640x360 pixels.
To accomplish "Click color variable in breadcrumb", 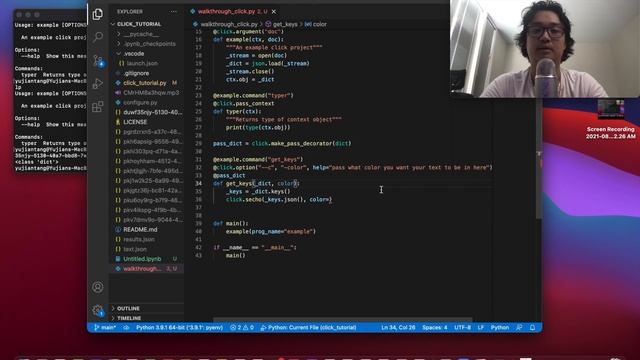I will coord(319,24).
